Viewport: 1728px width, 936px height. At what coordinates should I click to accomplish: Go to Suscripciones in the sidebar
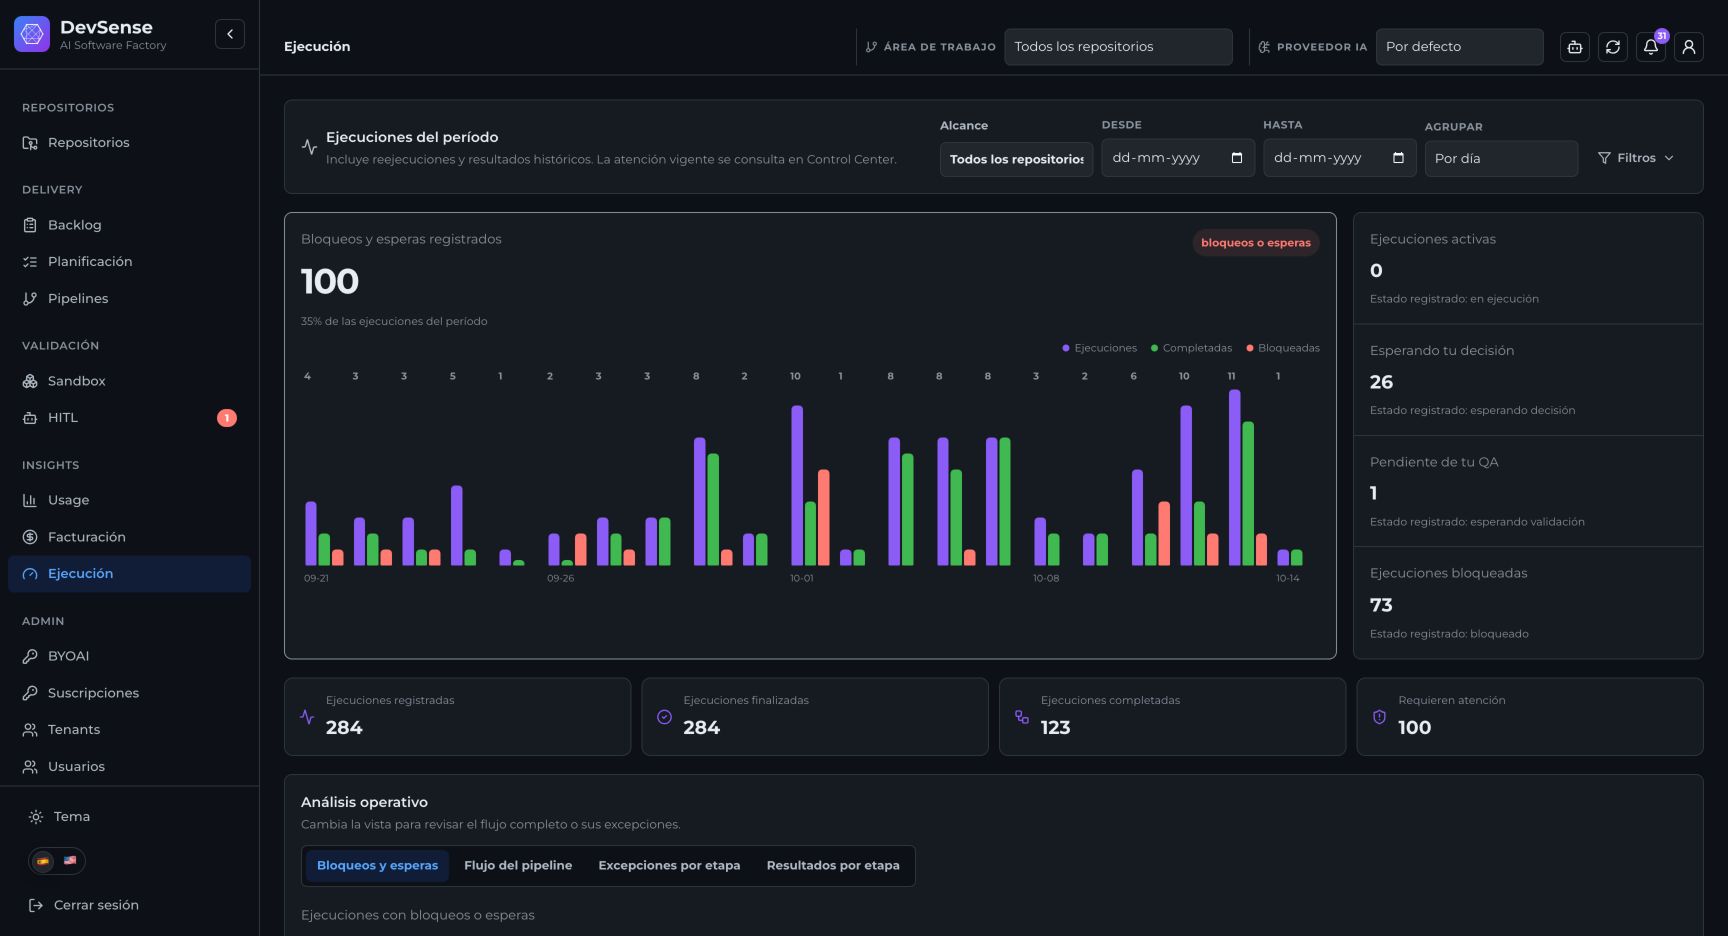(129, 693)
